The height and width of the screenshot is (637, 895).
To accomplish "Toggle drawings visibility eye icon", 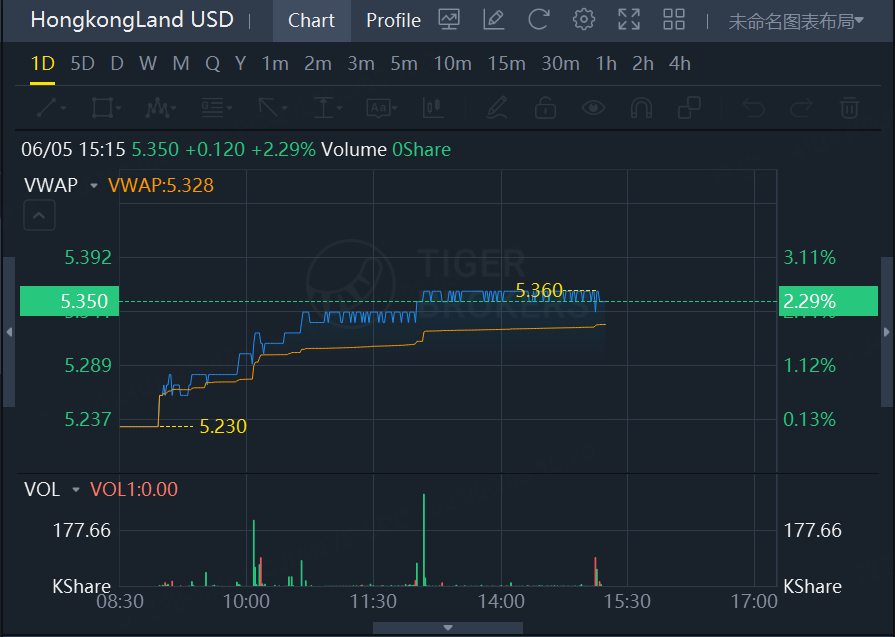I will click(x=593, y=107).
